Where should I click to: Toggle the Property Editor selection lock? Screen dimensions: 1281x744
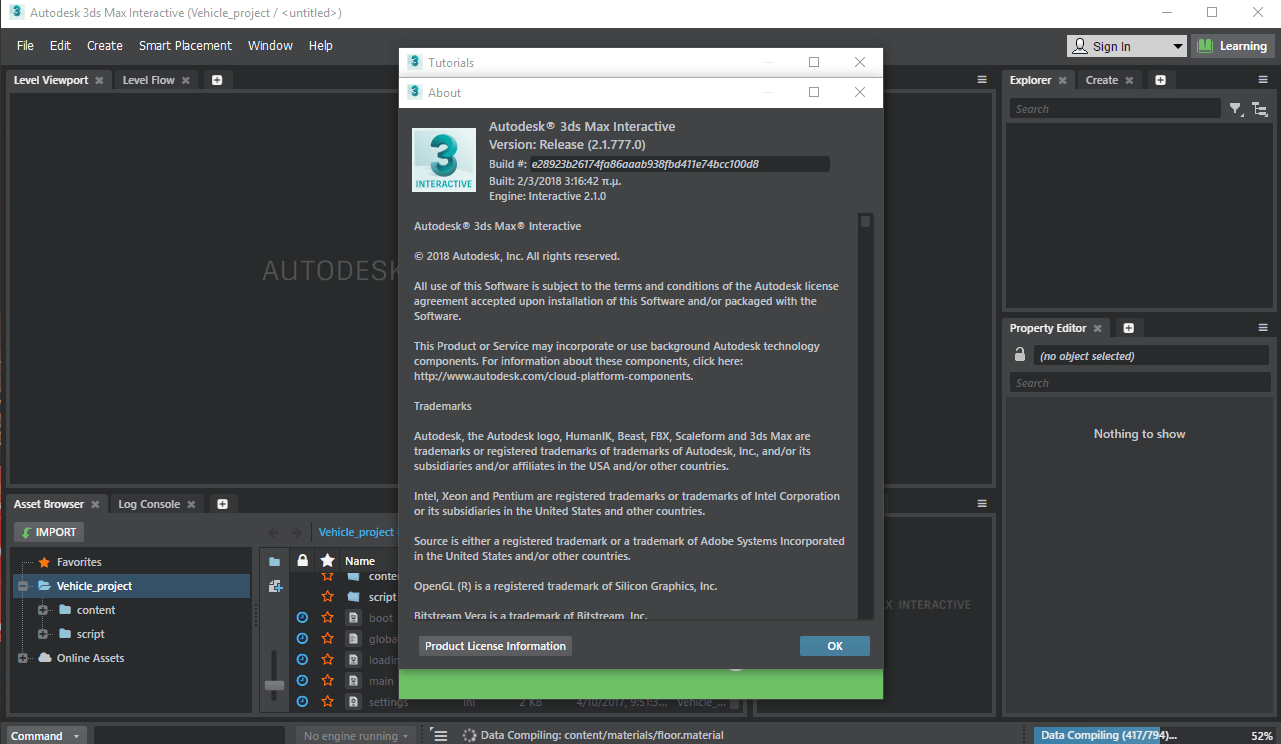point(1020,355)
